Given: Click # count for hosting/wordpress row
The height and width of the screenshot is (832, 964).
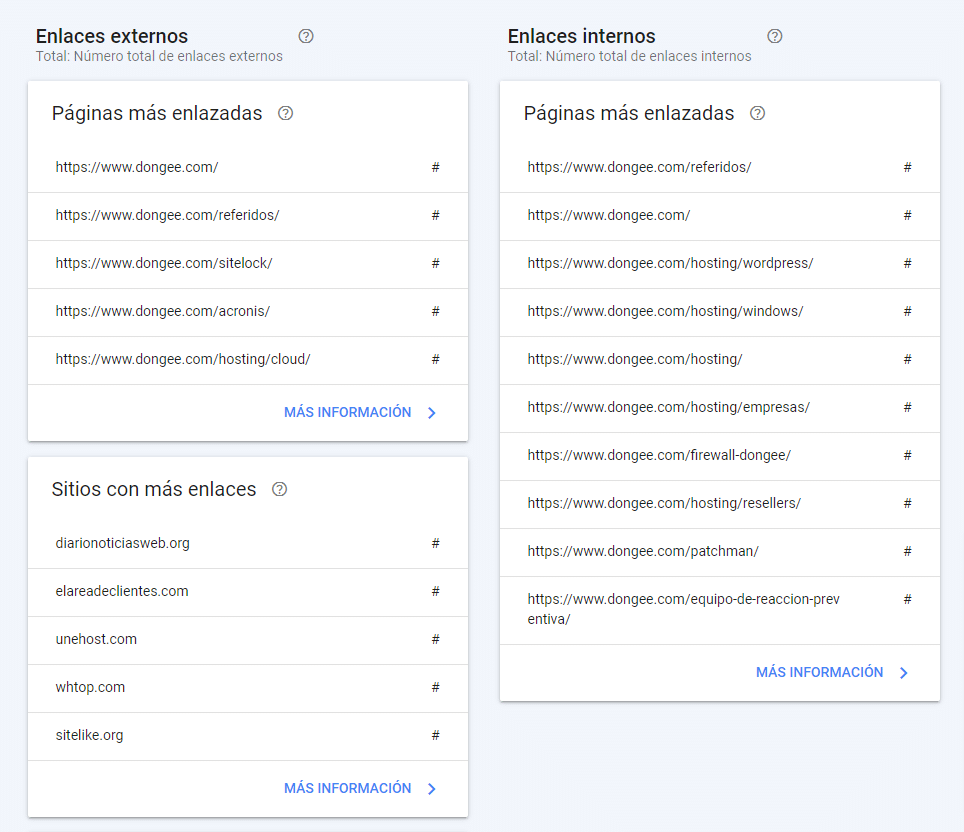Looking at the screenshot, I should point(907,263).
